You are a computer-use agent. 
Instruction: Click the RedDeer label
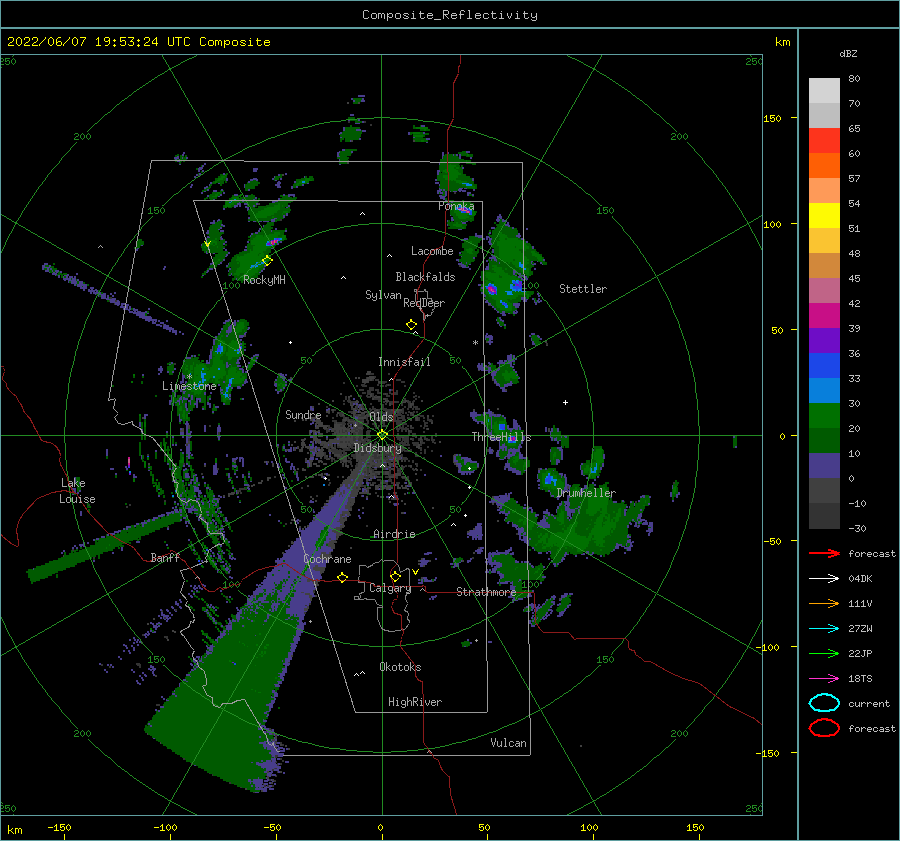point(424,303)
